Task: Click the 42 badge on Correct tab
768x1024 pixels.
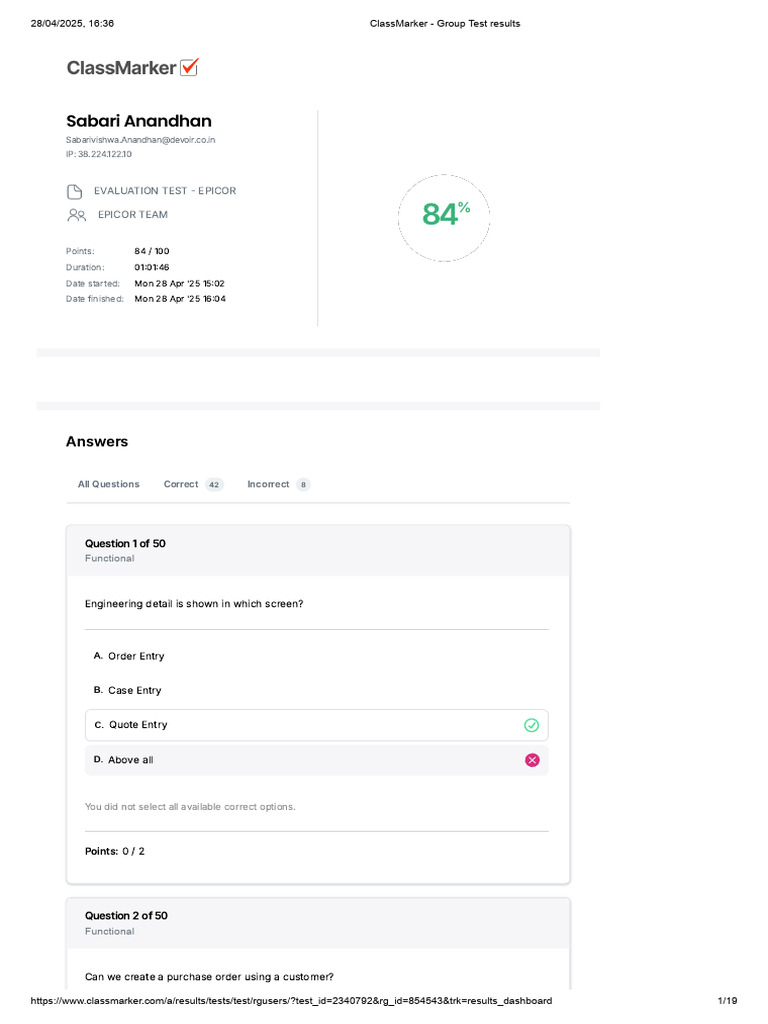Action: click(x=214, y=485)
